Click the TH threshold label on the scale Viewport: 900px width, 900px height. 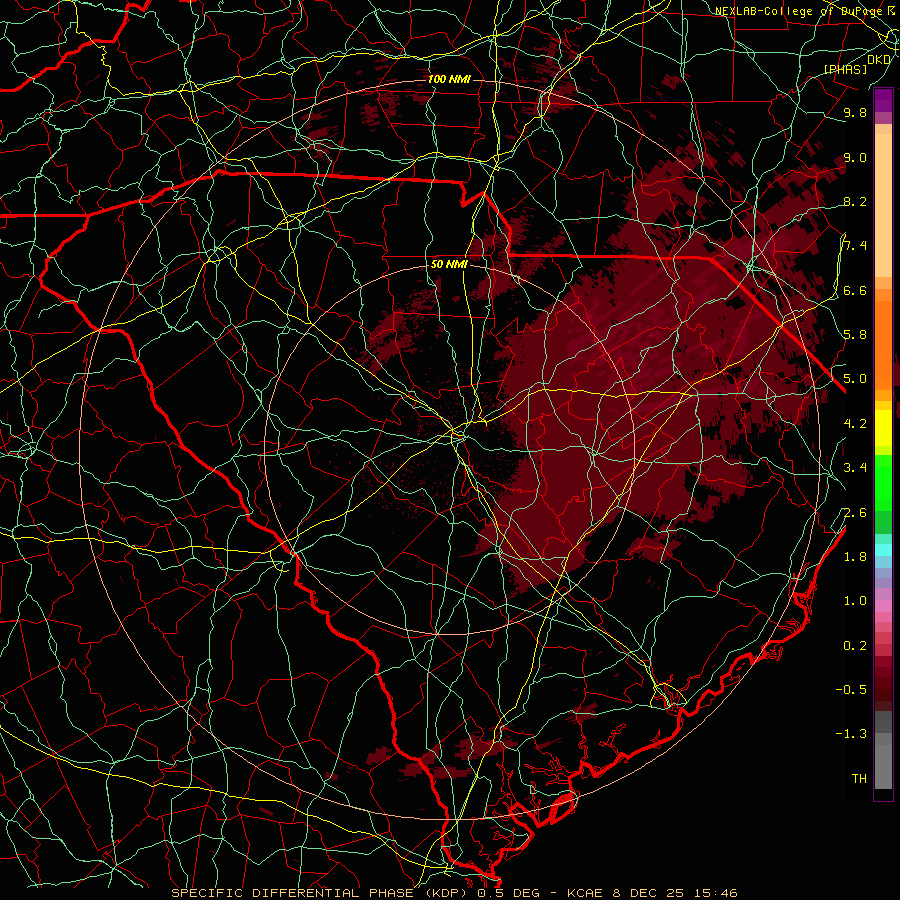click(x=859, y=778)
